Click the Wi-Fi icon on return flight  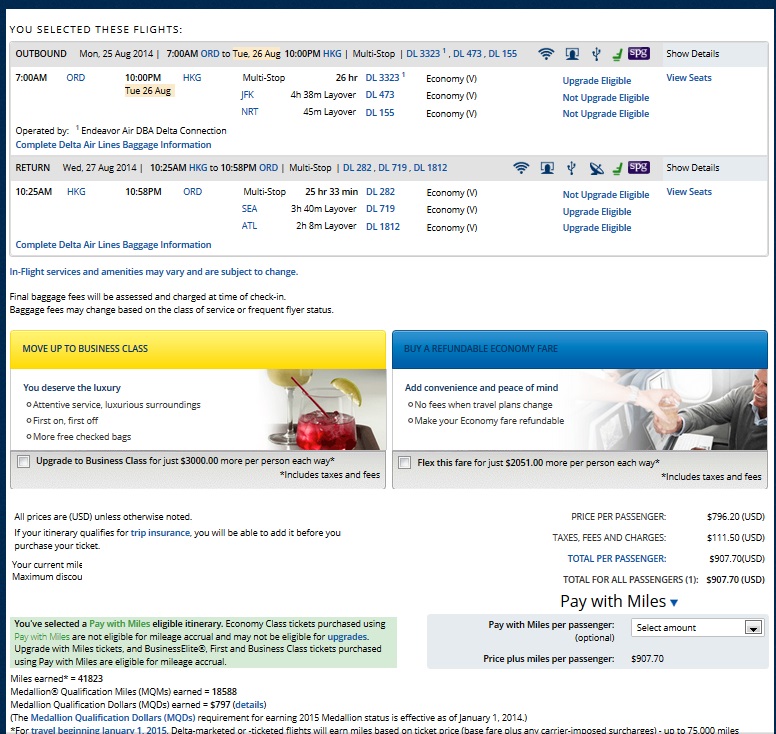pos(521,168)
